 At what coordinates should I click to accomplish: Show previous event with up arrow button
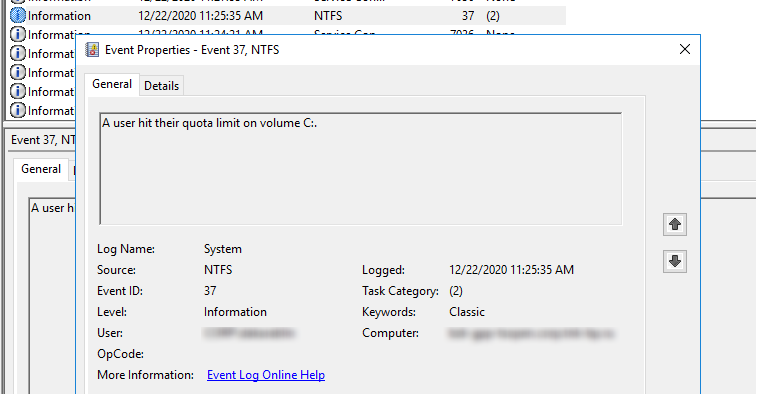point(674,225)
